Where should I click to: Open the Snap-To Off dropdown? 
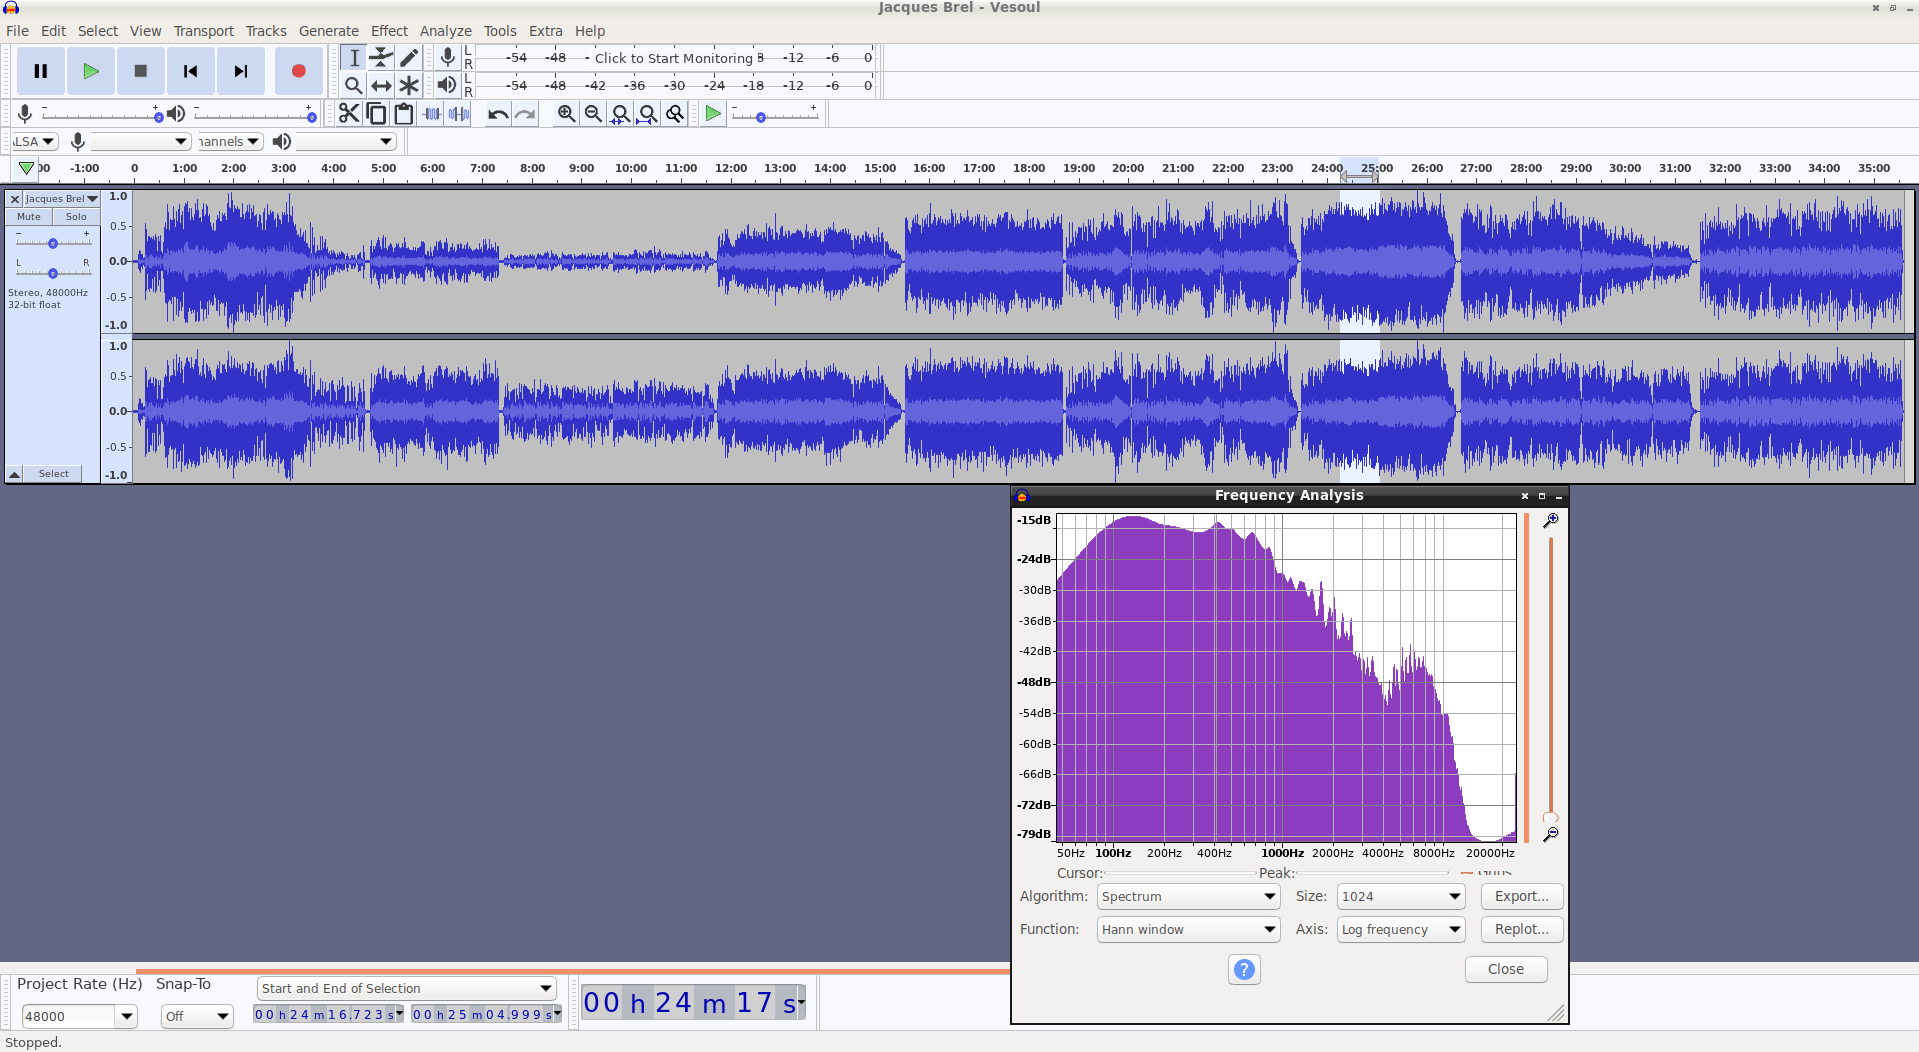[197, 1017]
